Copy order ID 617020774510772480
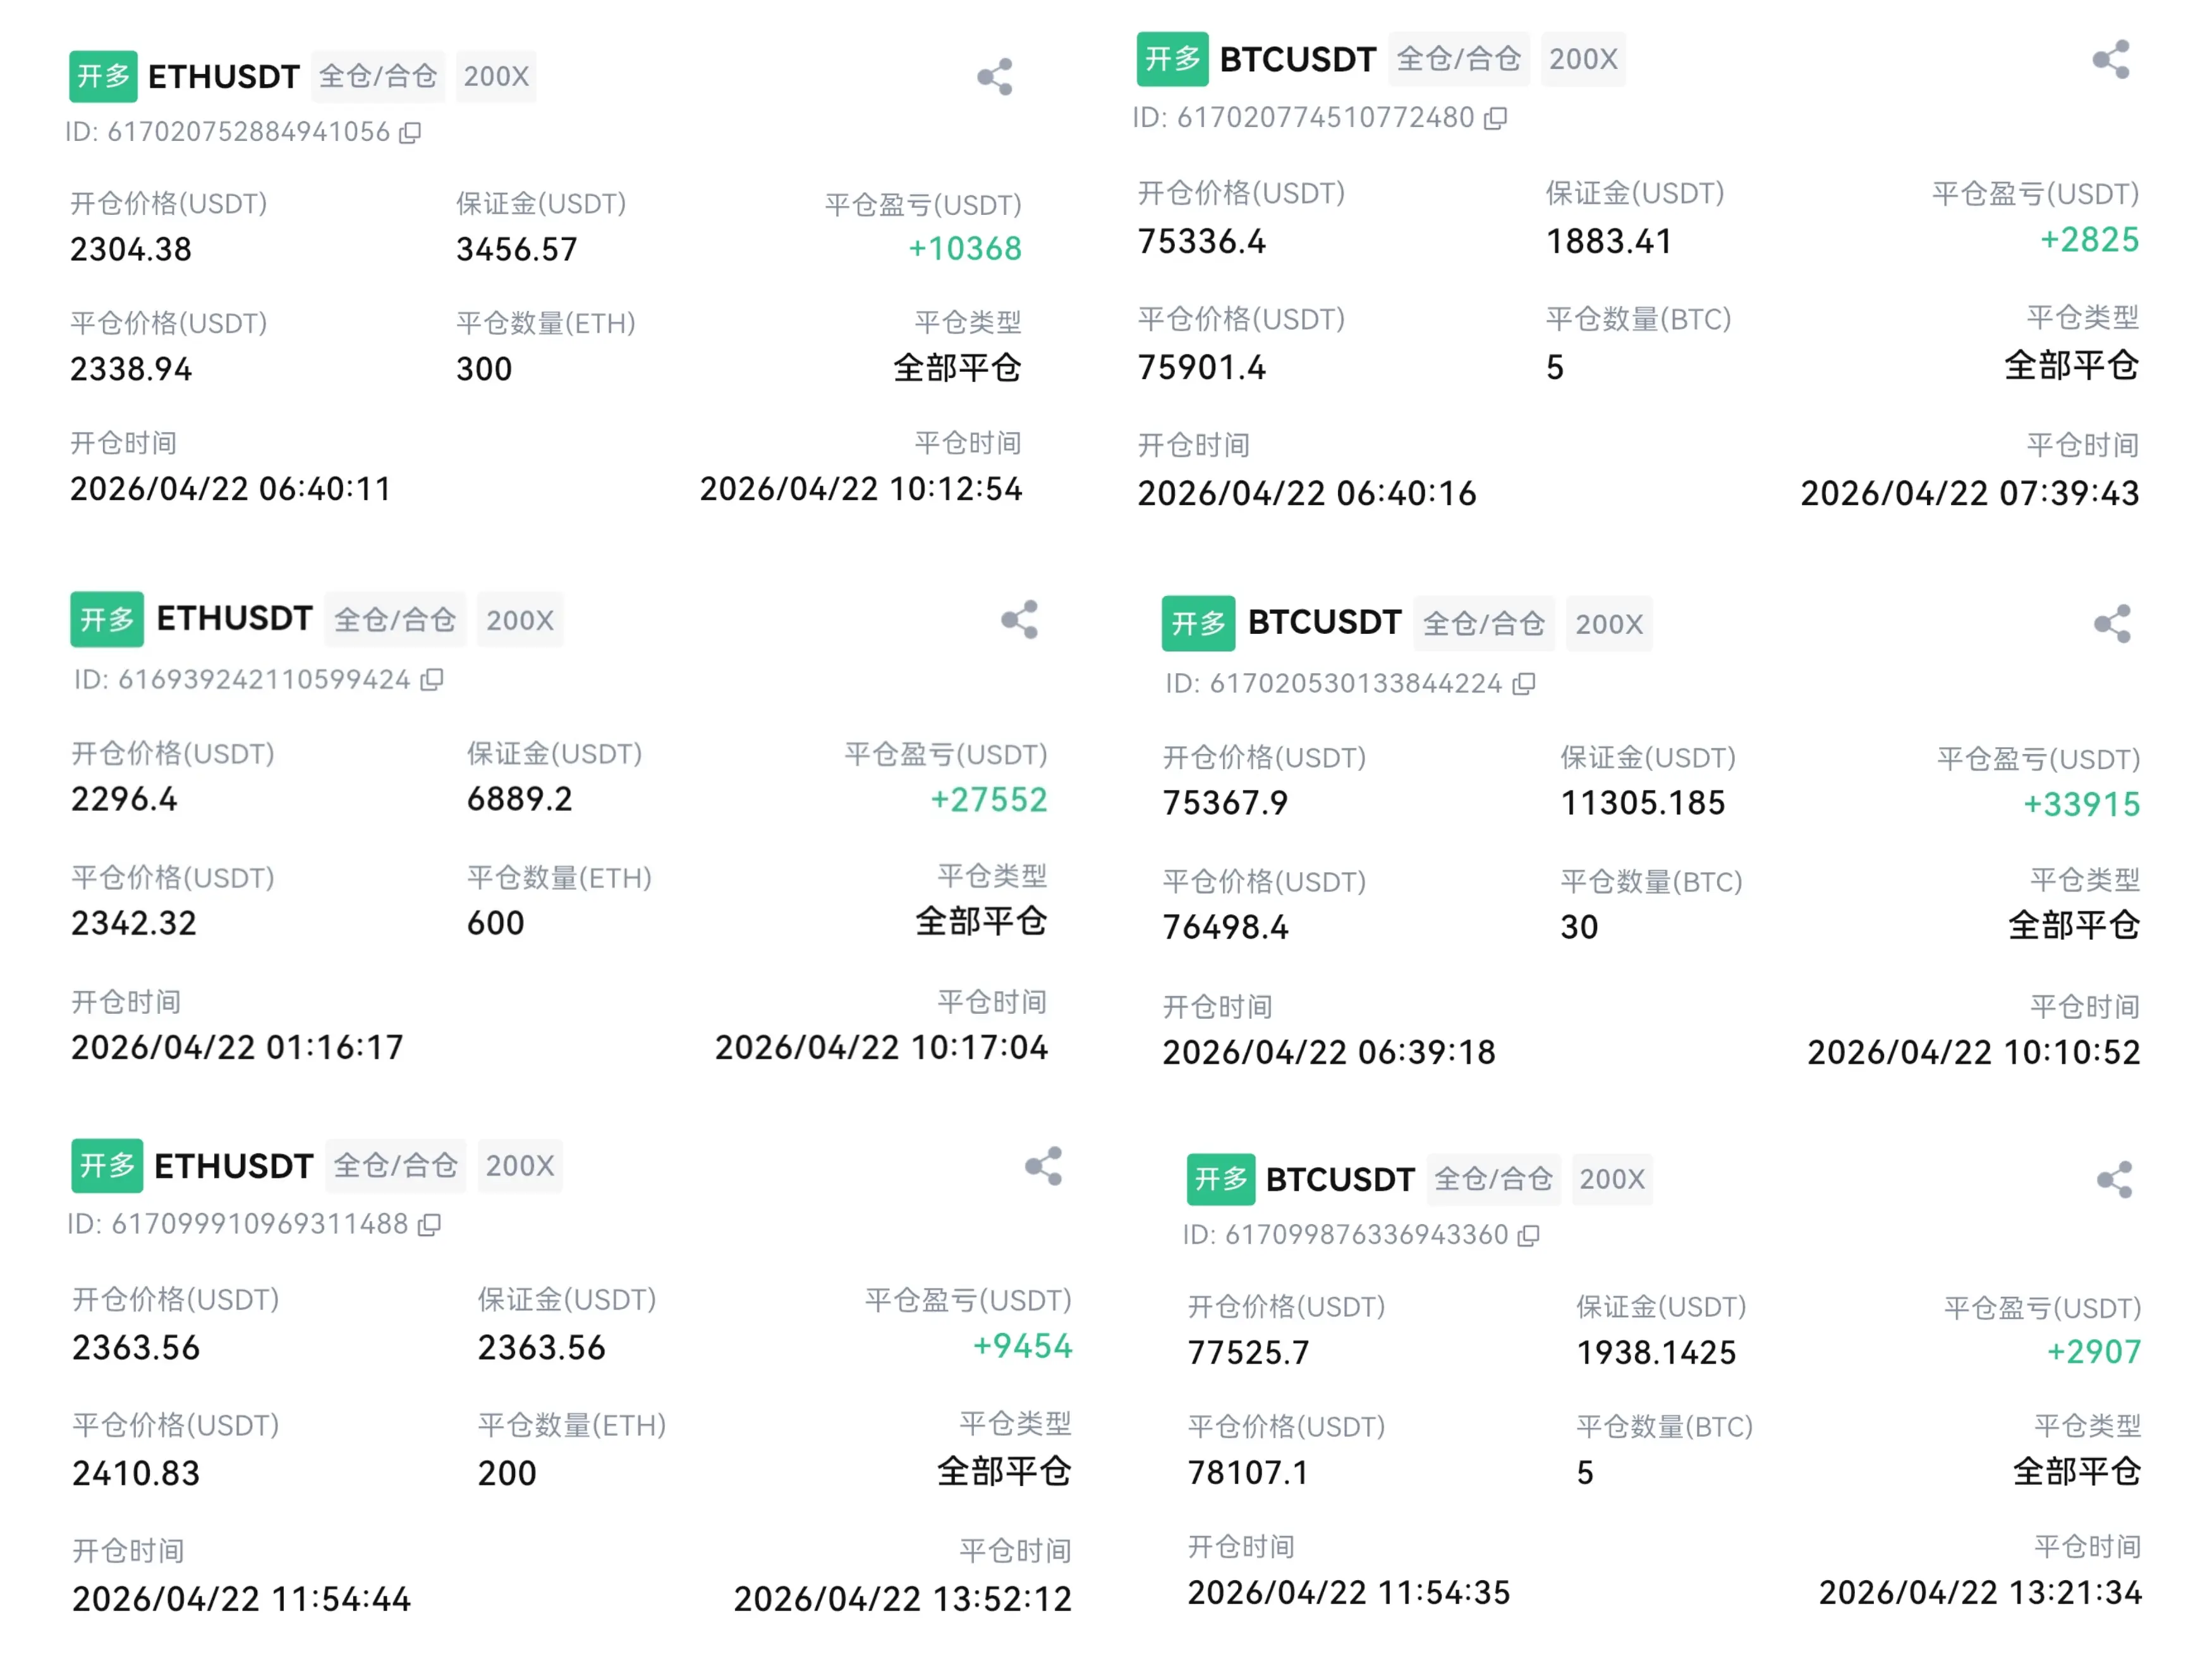This screenshot has width=2212, height=1673. point(1495,119)
